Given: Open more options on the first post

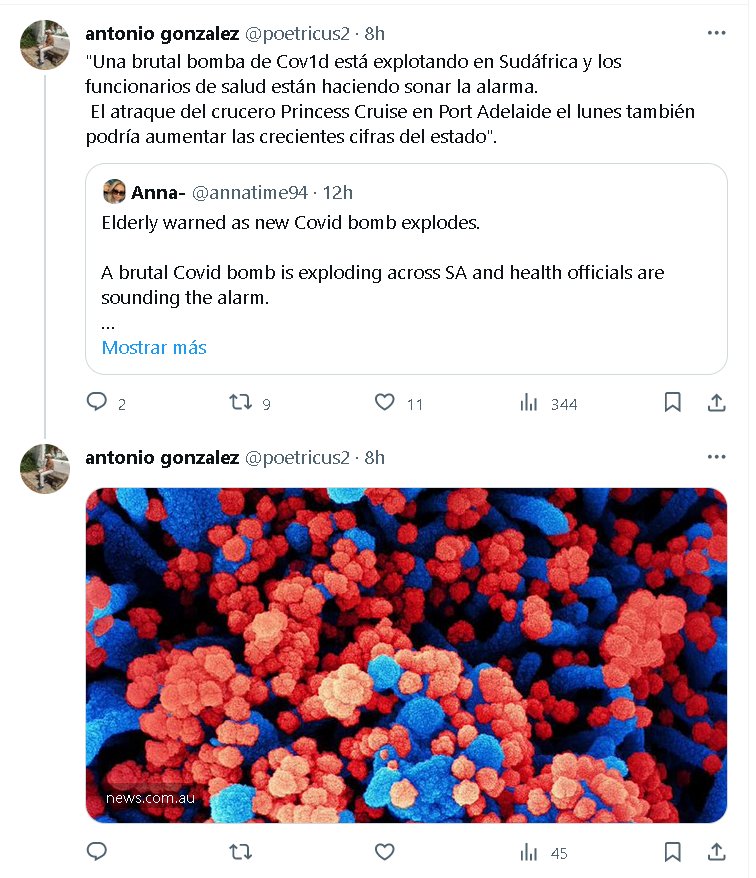Looking at the screenshot, I should click(716, 33).
